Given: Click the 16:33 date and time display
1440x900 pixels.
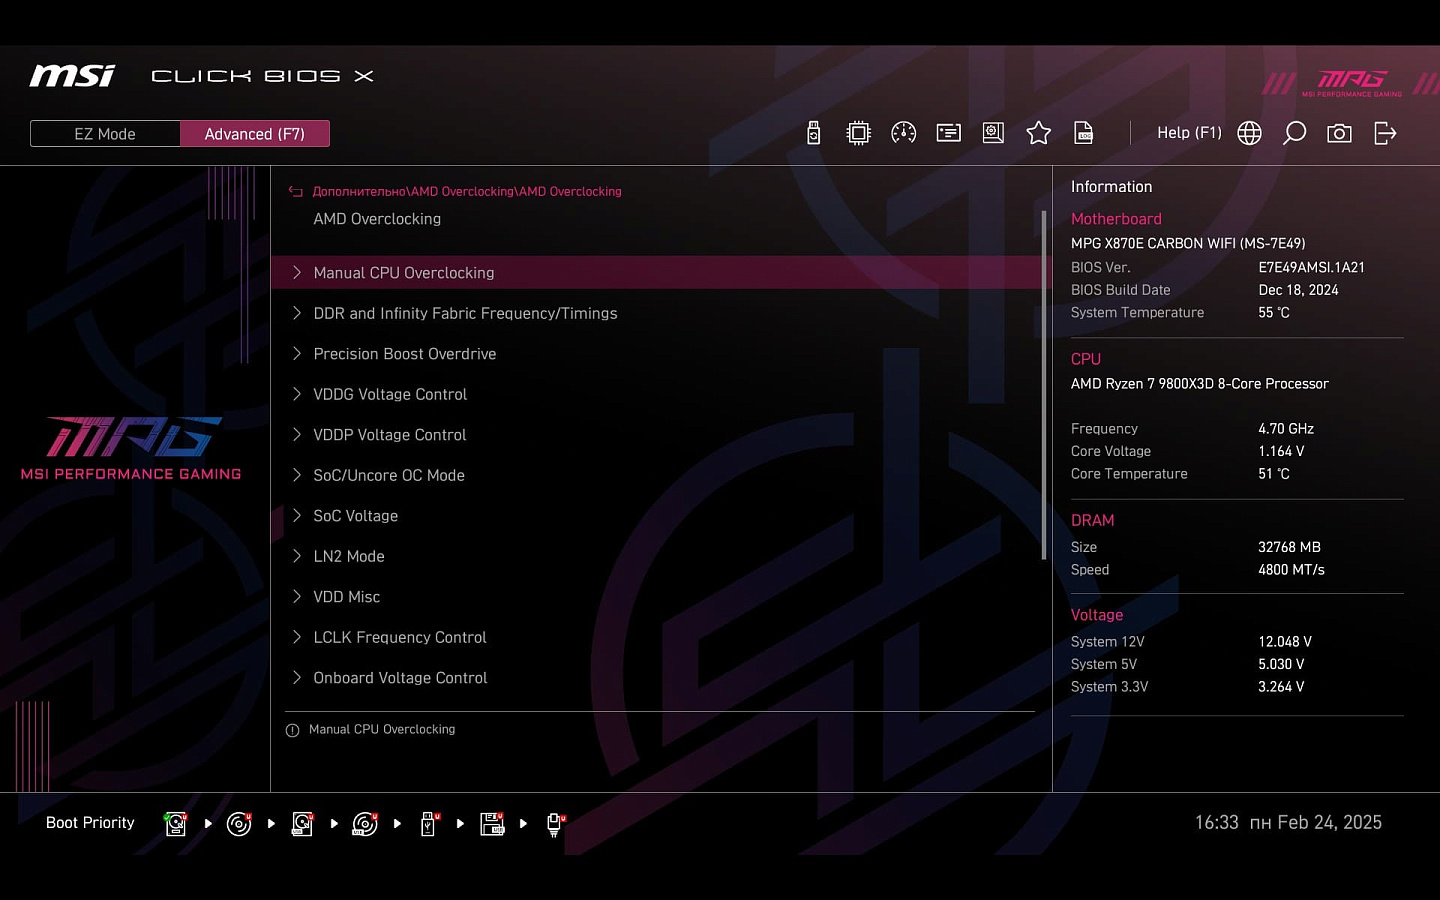Looking at the screenshot, I should [x=1288, y=823].
